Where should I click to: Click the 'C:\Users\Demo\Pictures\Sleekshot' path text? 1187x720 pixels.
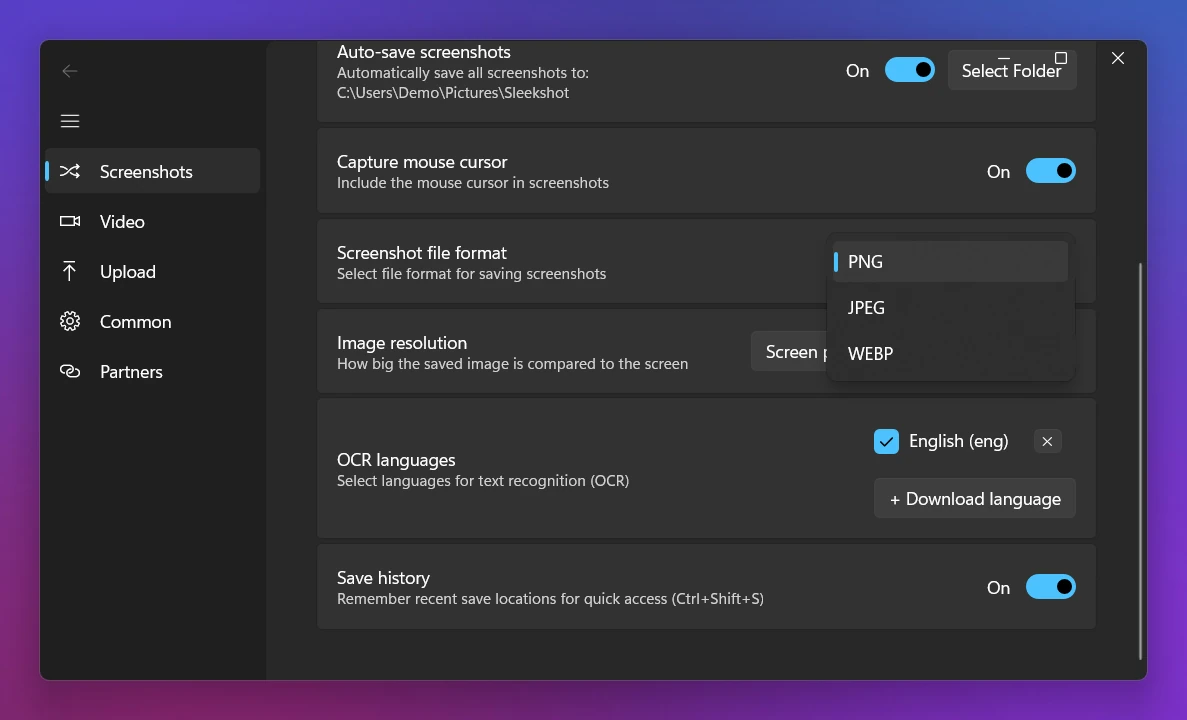coord(453,93)
